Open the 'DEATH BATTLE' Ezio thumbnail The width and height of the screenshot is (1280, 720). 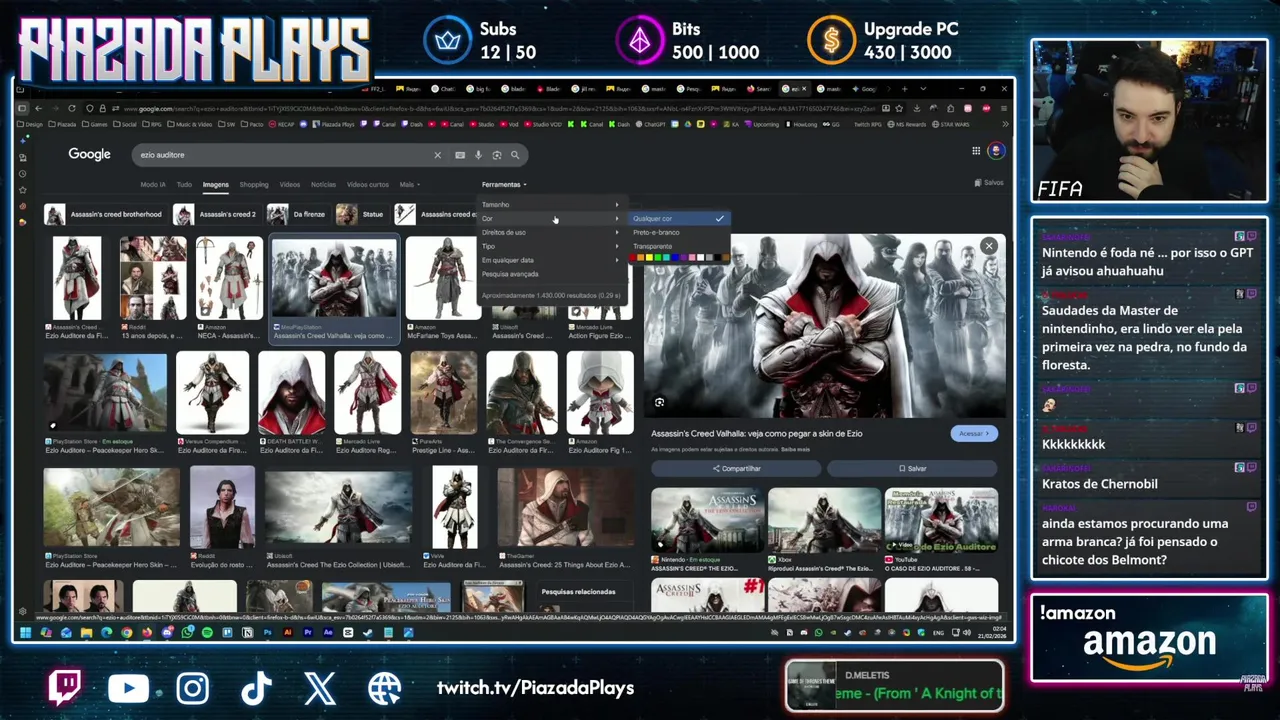tap(291, 393)
